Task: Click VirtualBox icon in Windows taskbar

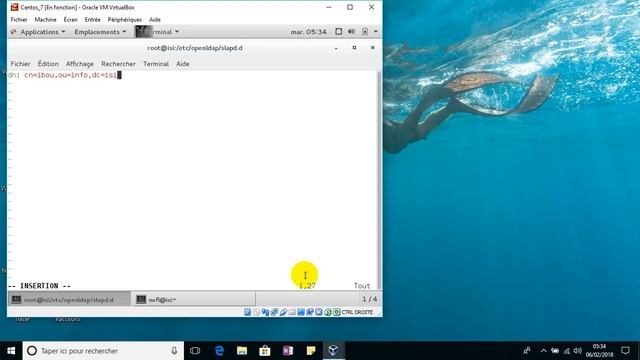Action: click(333, 351)
